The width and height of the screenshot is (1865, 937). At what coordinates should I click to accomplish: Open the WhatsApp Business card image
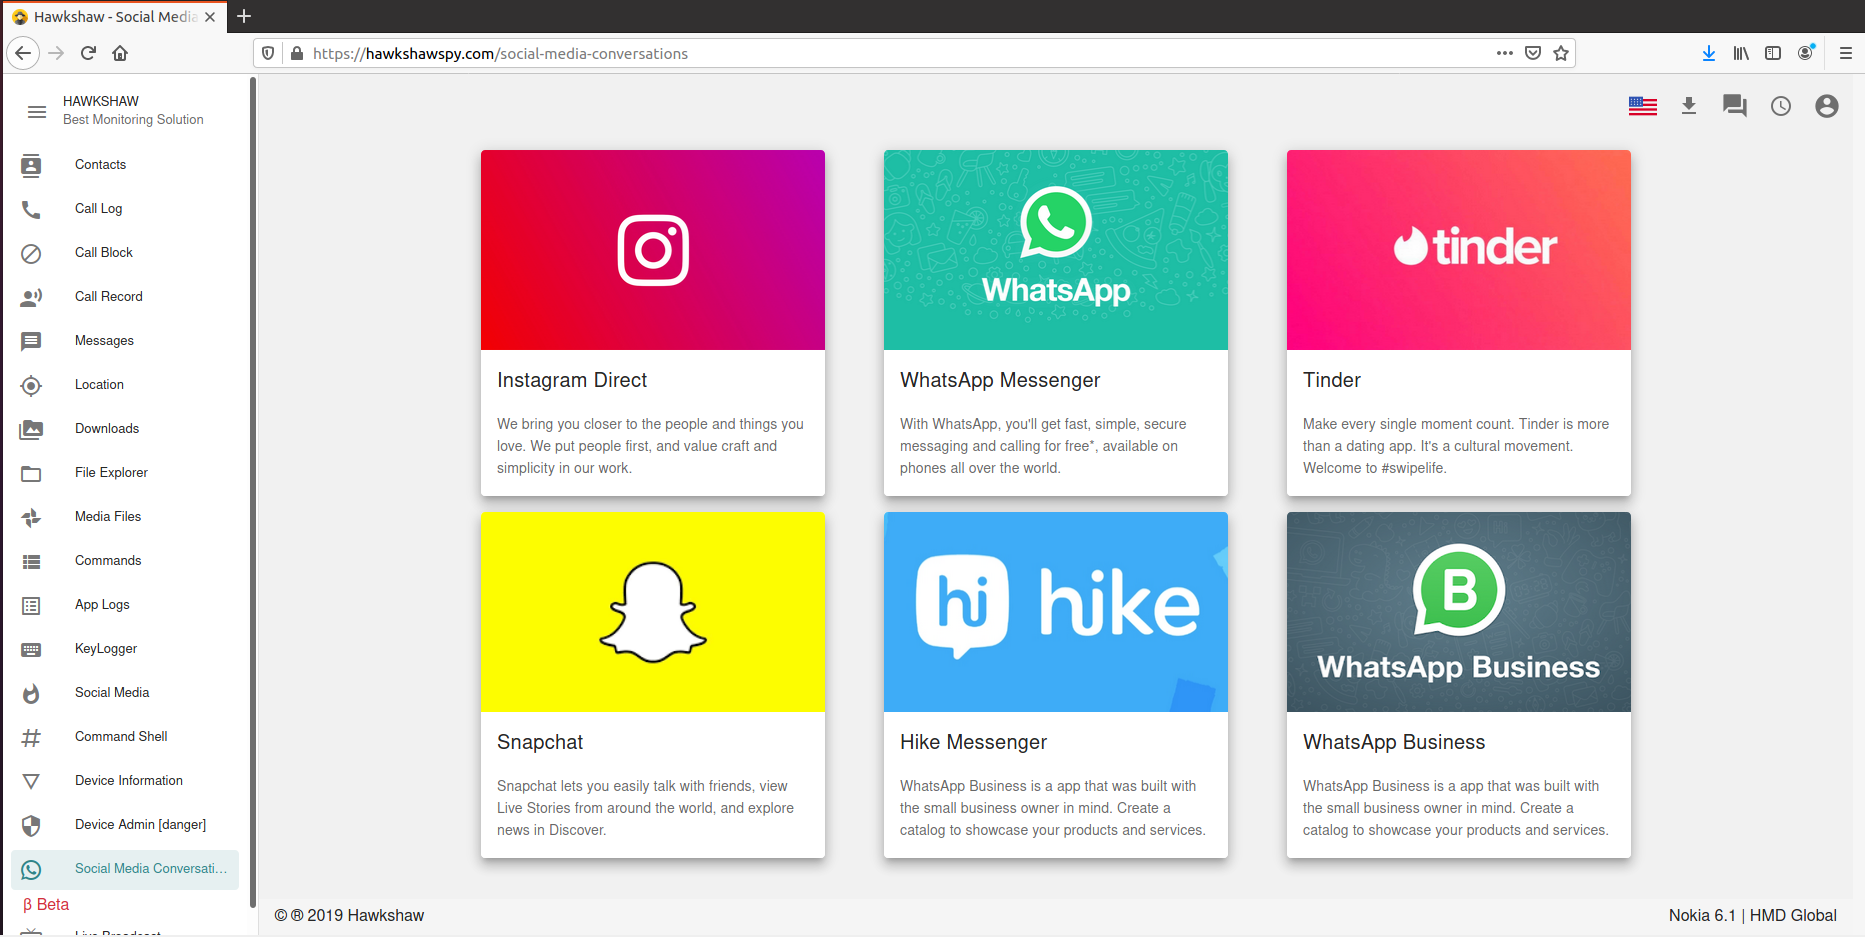[1459, 612]
